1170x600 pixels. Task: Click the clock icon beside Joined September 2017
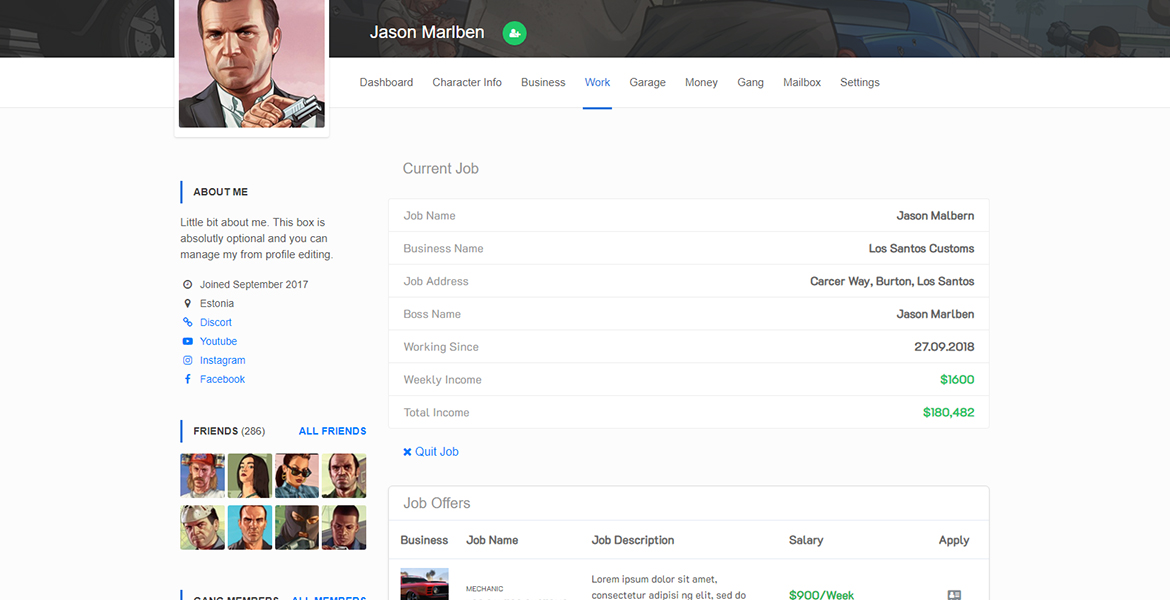(187, 284)
